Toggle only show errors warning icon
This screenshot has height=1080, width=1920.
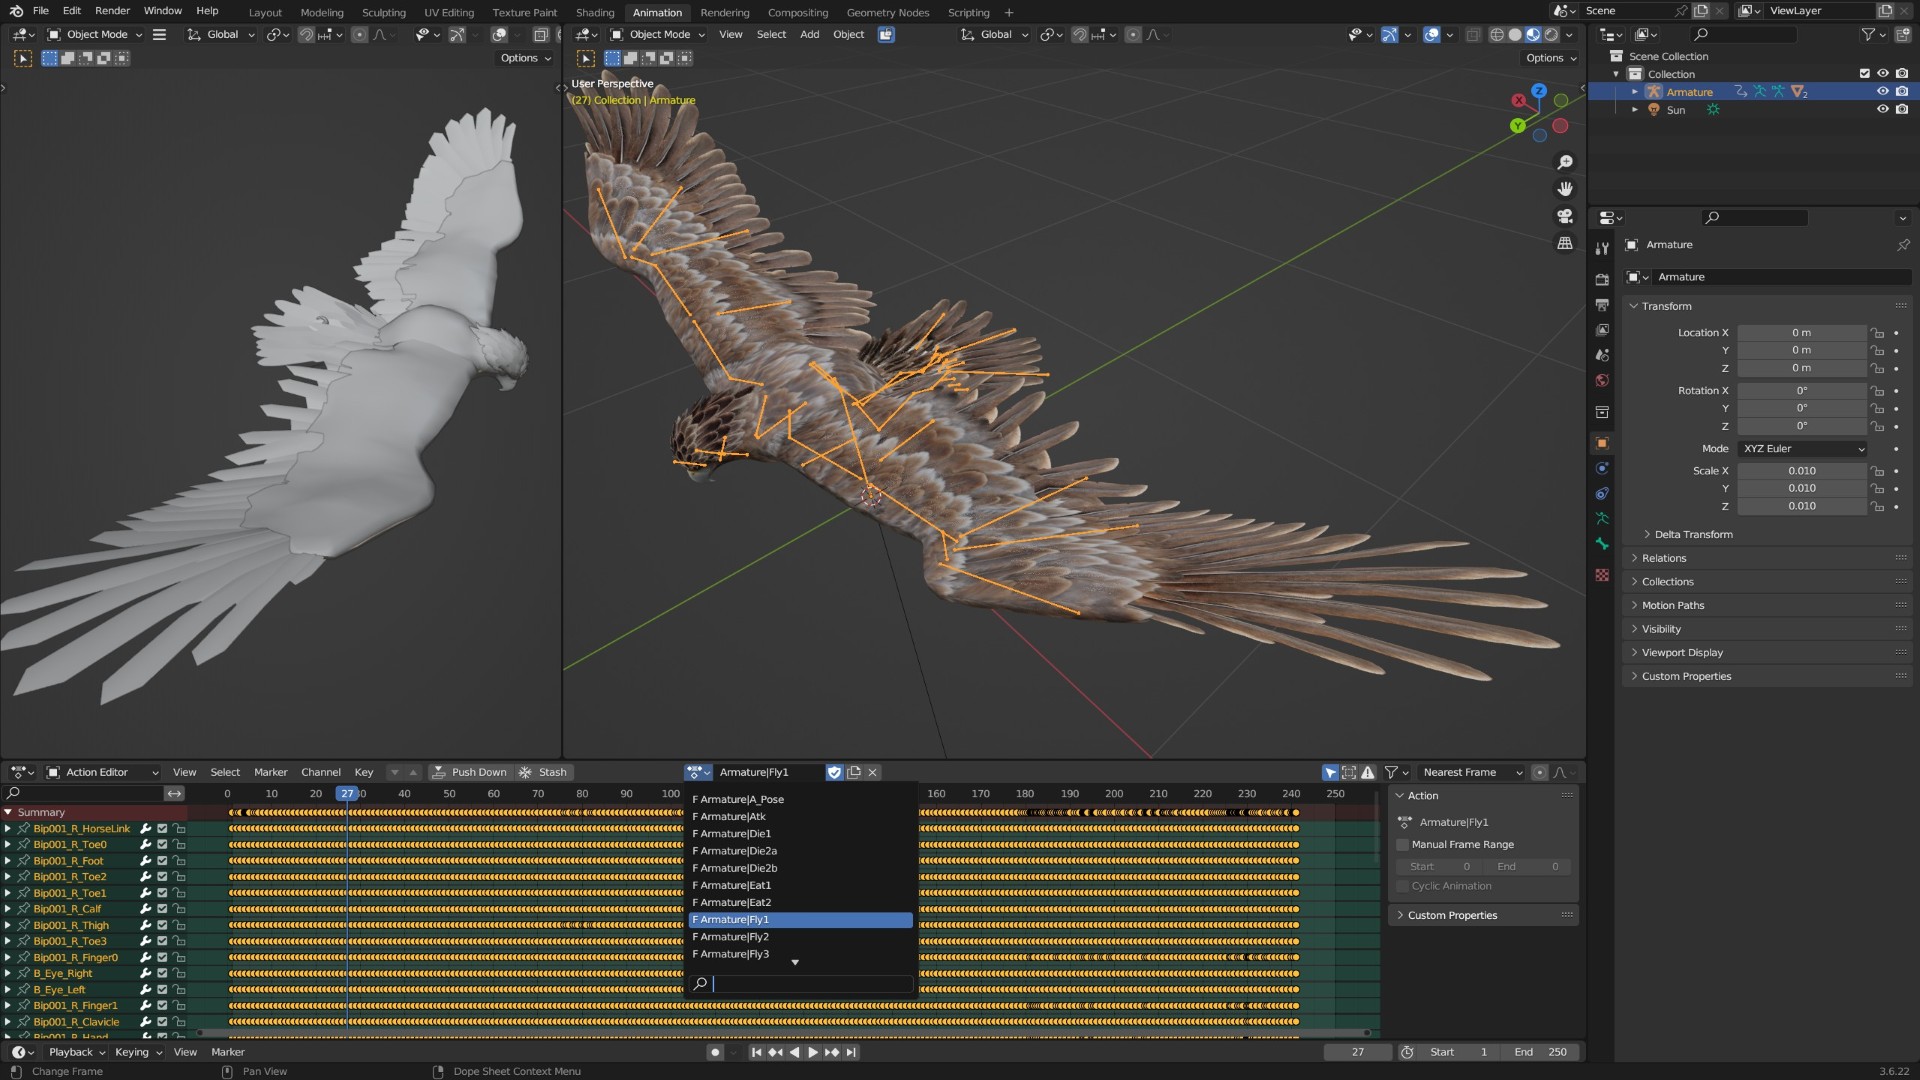pyautogui.click(x=1368, y=772)
